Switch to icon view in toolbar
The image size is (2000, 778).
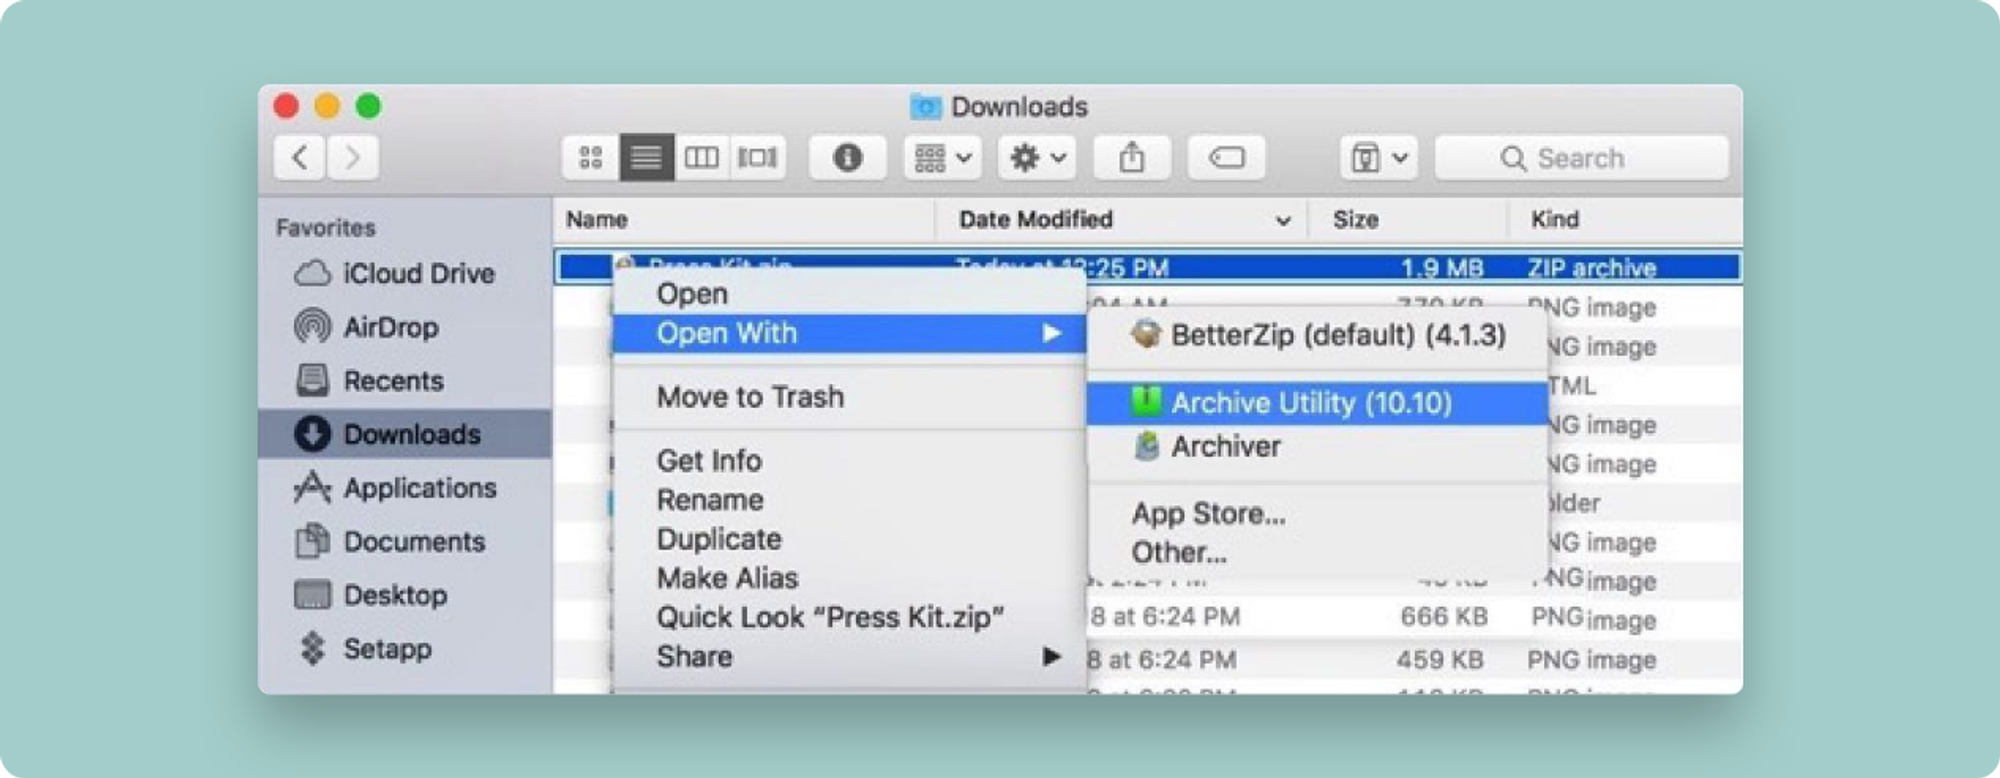tap(591, 158)
